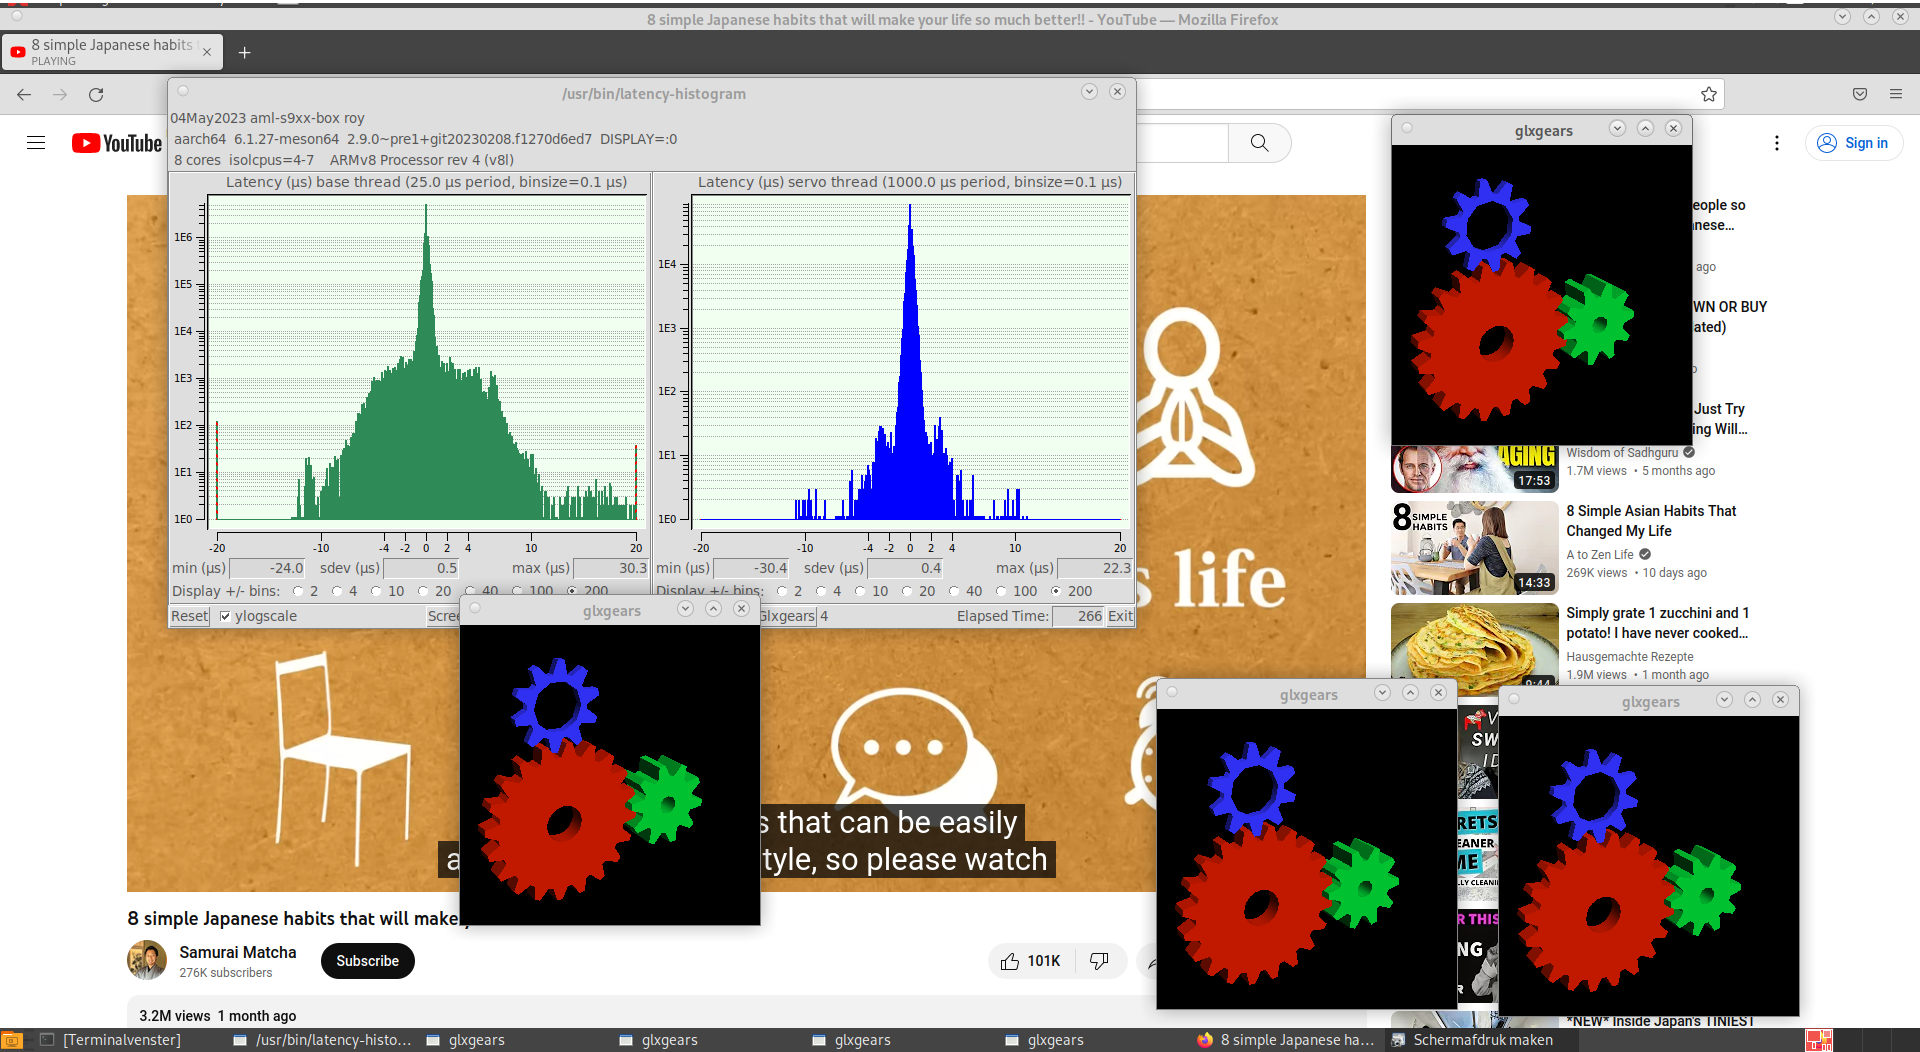
Task: Click Exit in the latency-histogram window
Action: pyautogui.click(x=1120, y=616)
